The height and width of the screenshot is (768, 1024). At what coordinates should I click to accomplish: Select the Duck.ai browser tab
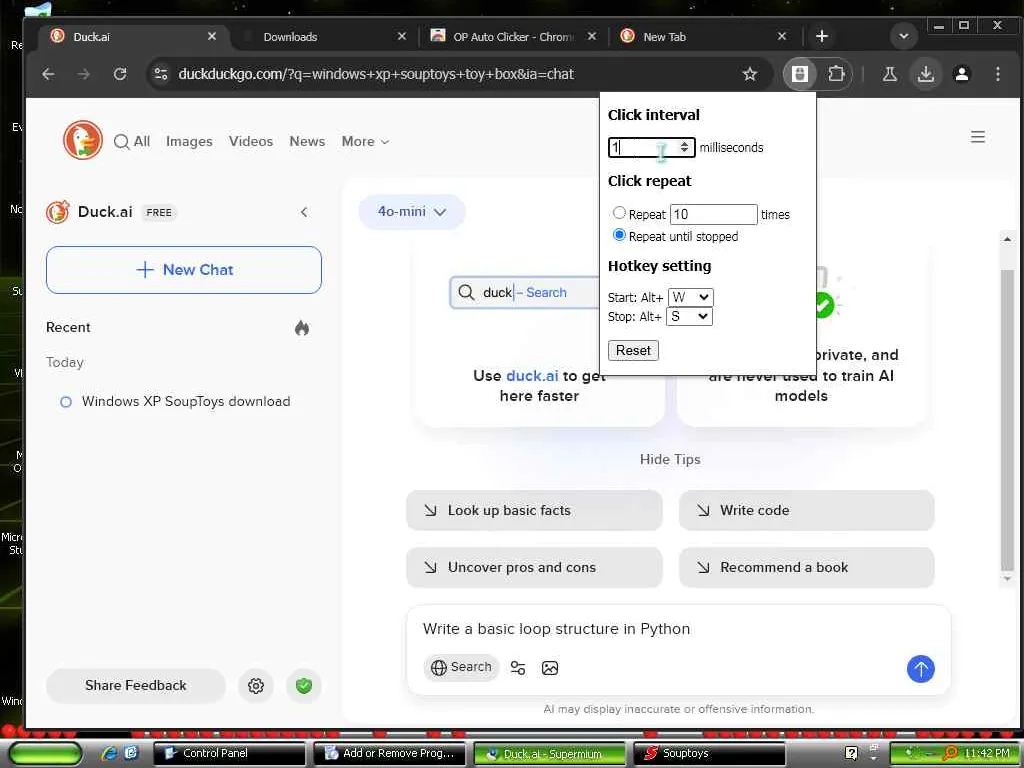[134, 37]
